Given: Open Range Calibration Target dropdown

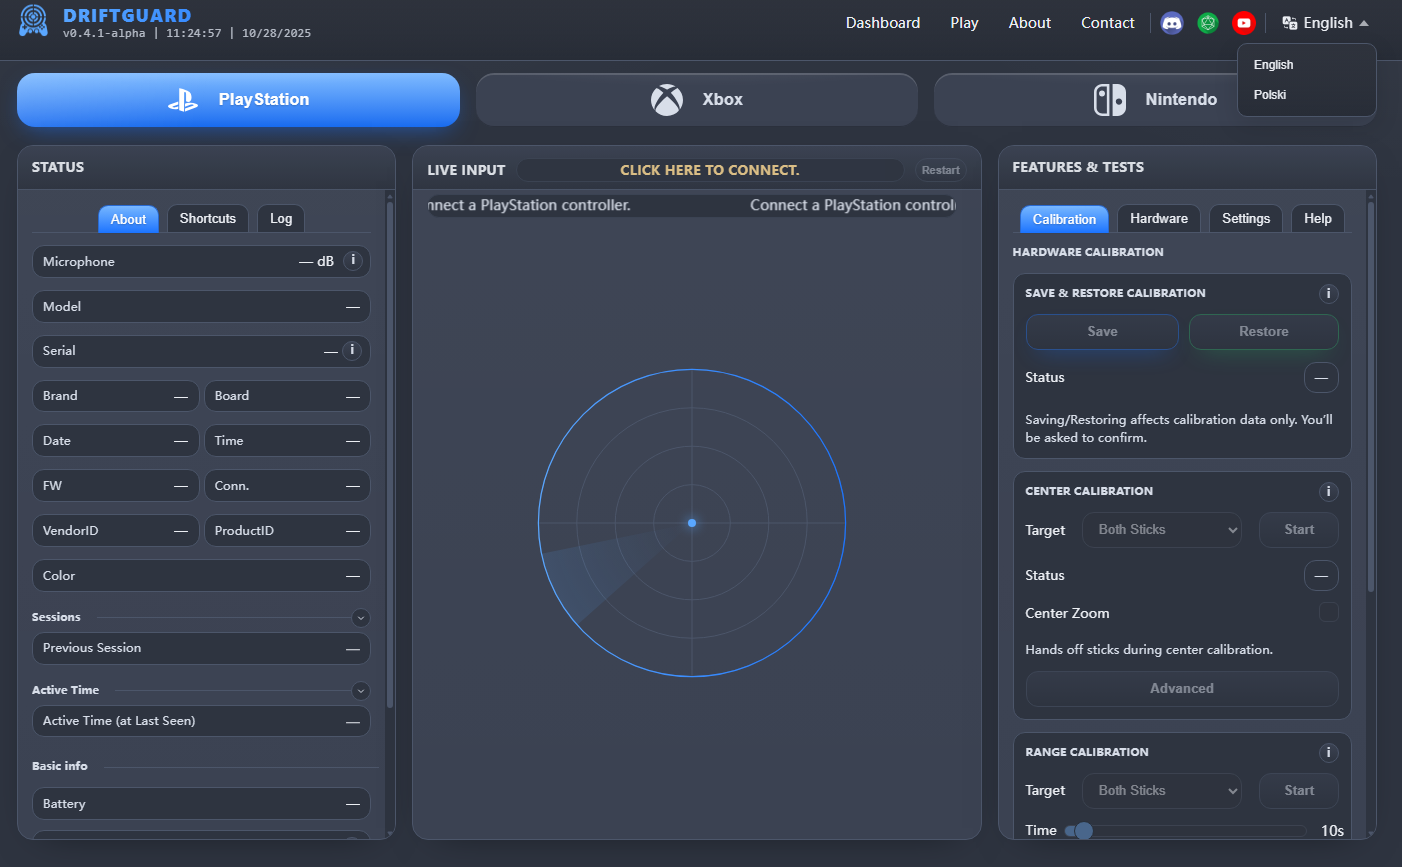Looking at the screenshot, I should (1162, 791).
